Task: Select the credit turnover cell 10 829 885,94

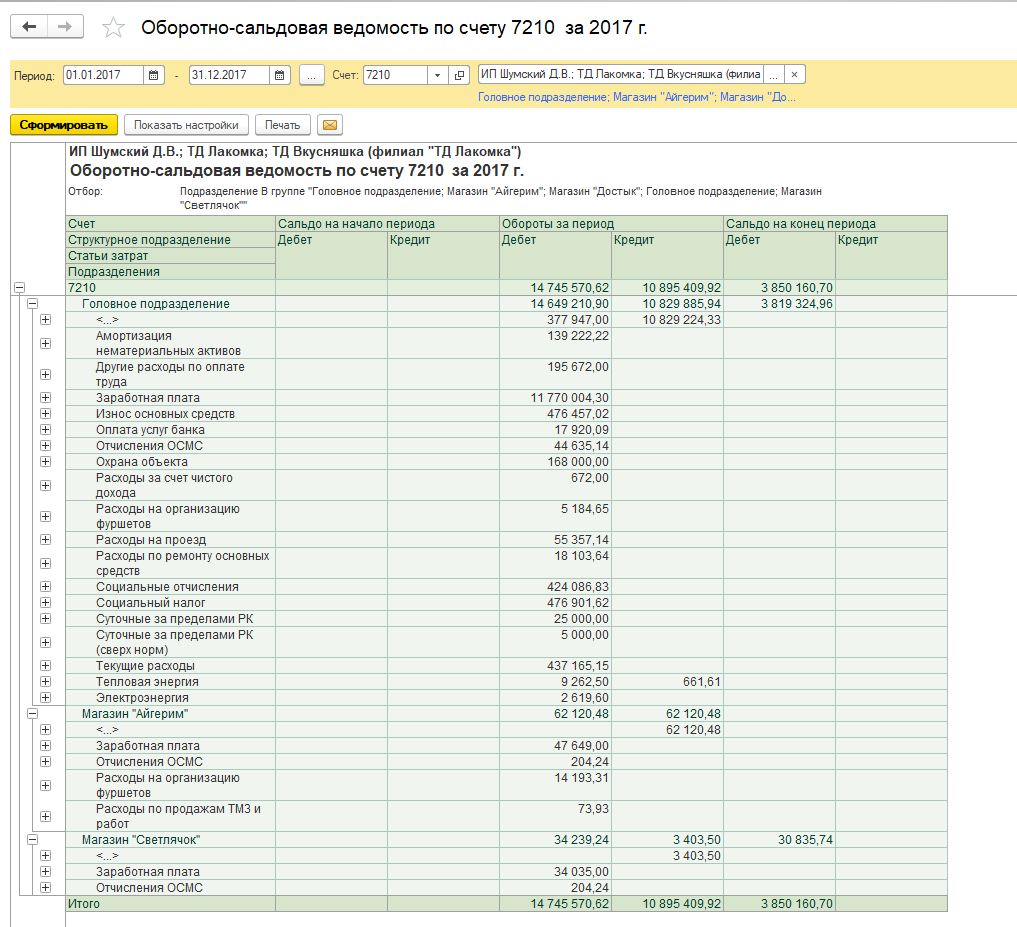Action: [667, 304]
